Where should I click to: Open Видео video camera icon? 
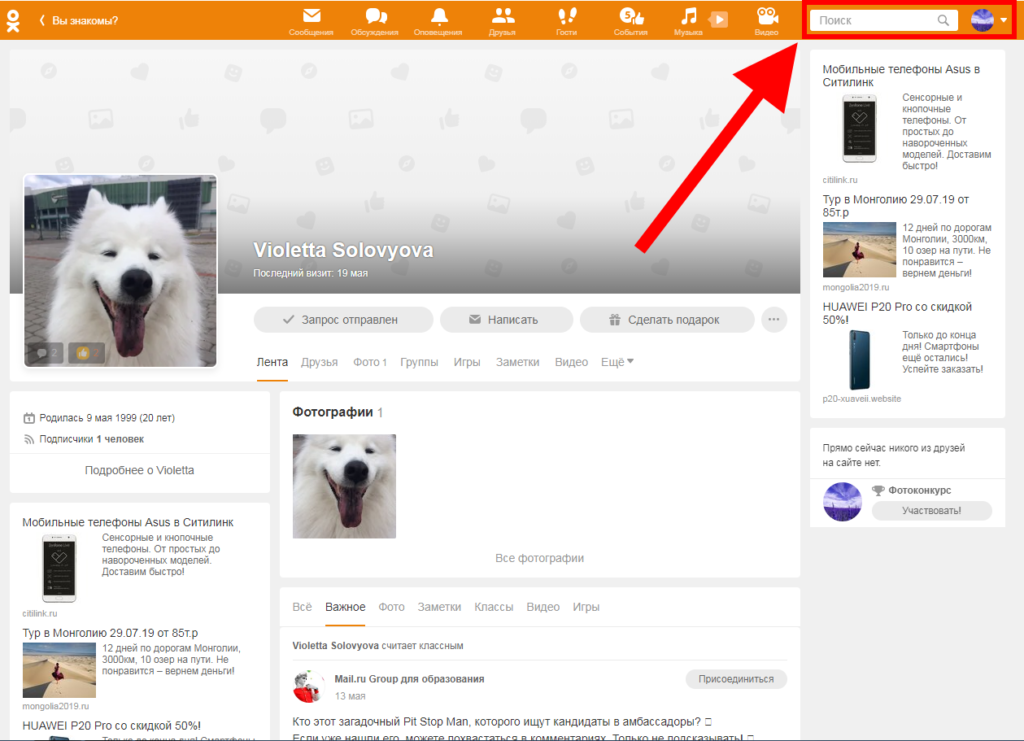[x=767, y=17]
